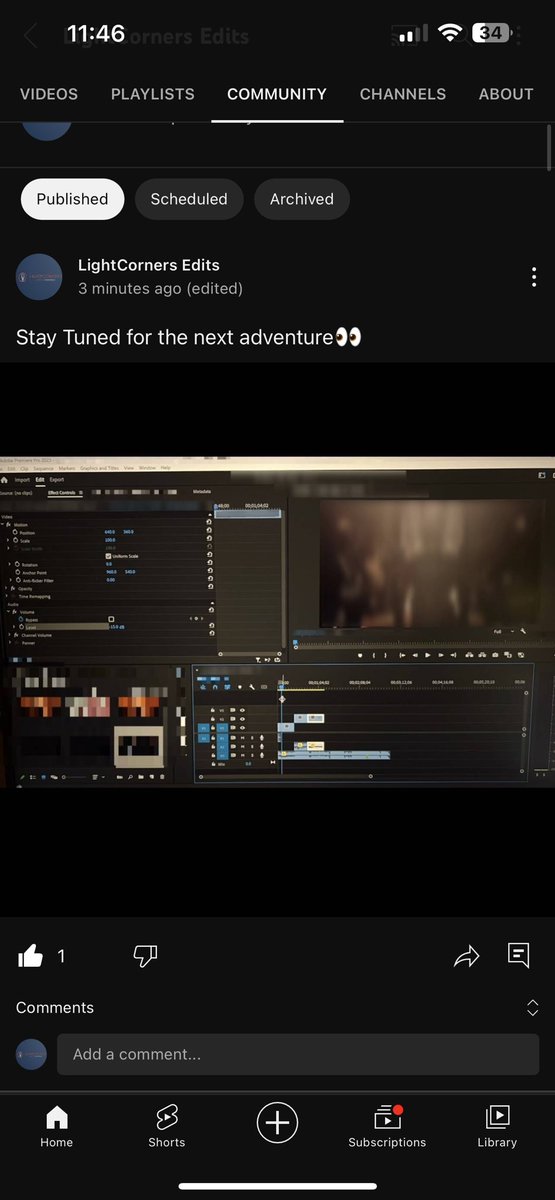Go back using the top-left arrow

tap(30, 37)
